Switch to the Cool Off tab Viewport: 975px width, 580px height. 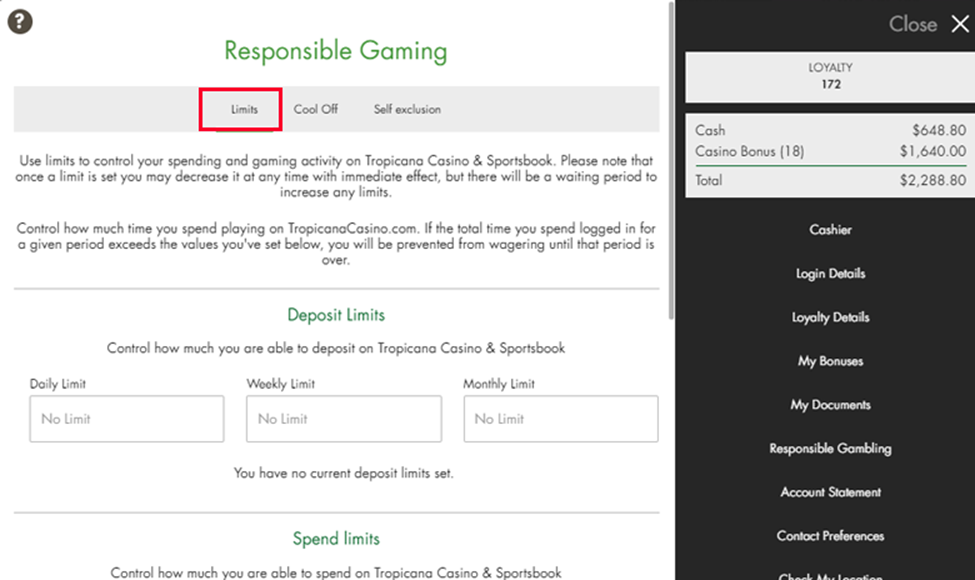[x=315, y=109]
